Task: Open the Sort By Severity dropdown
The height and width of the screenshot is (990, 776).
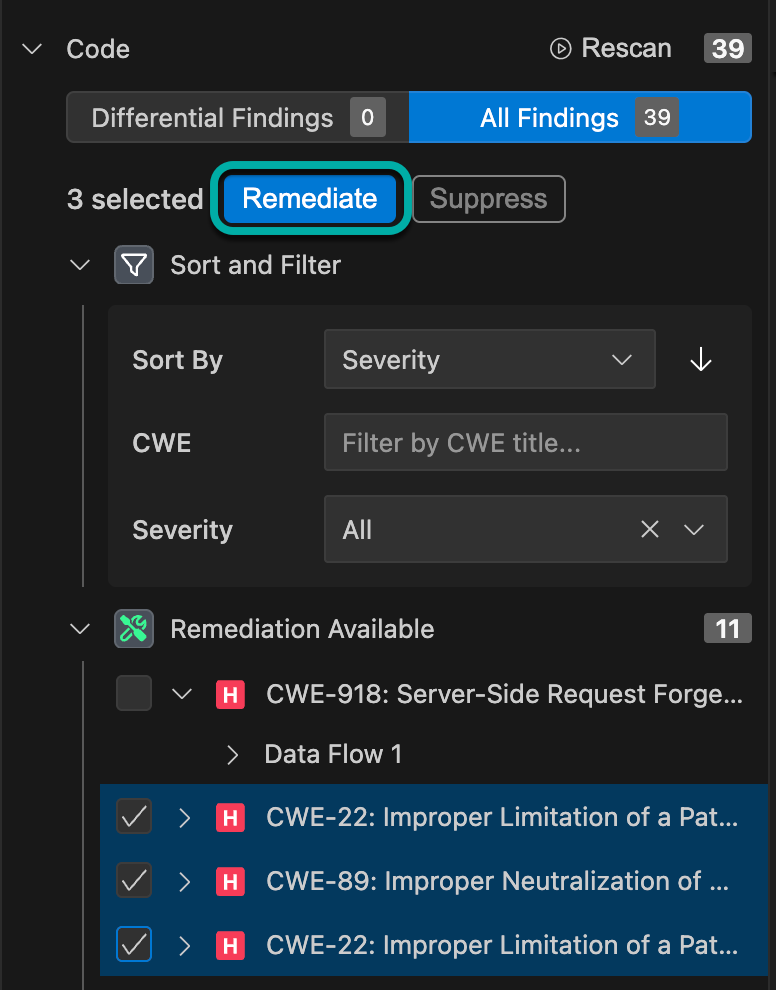Action: coord(489,360)
